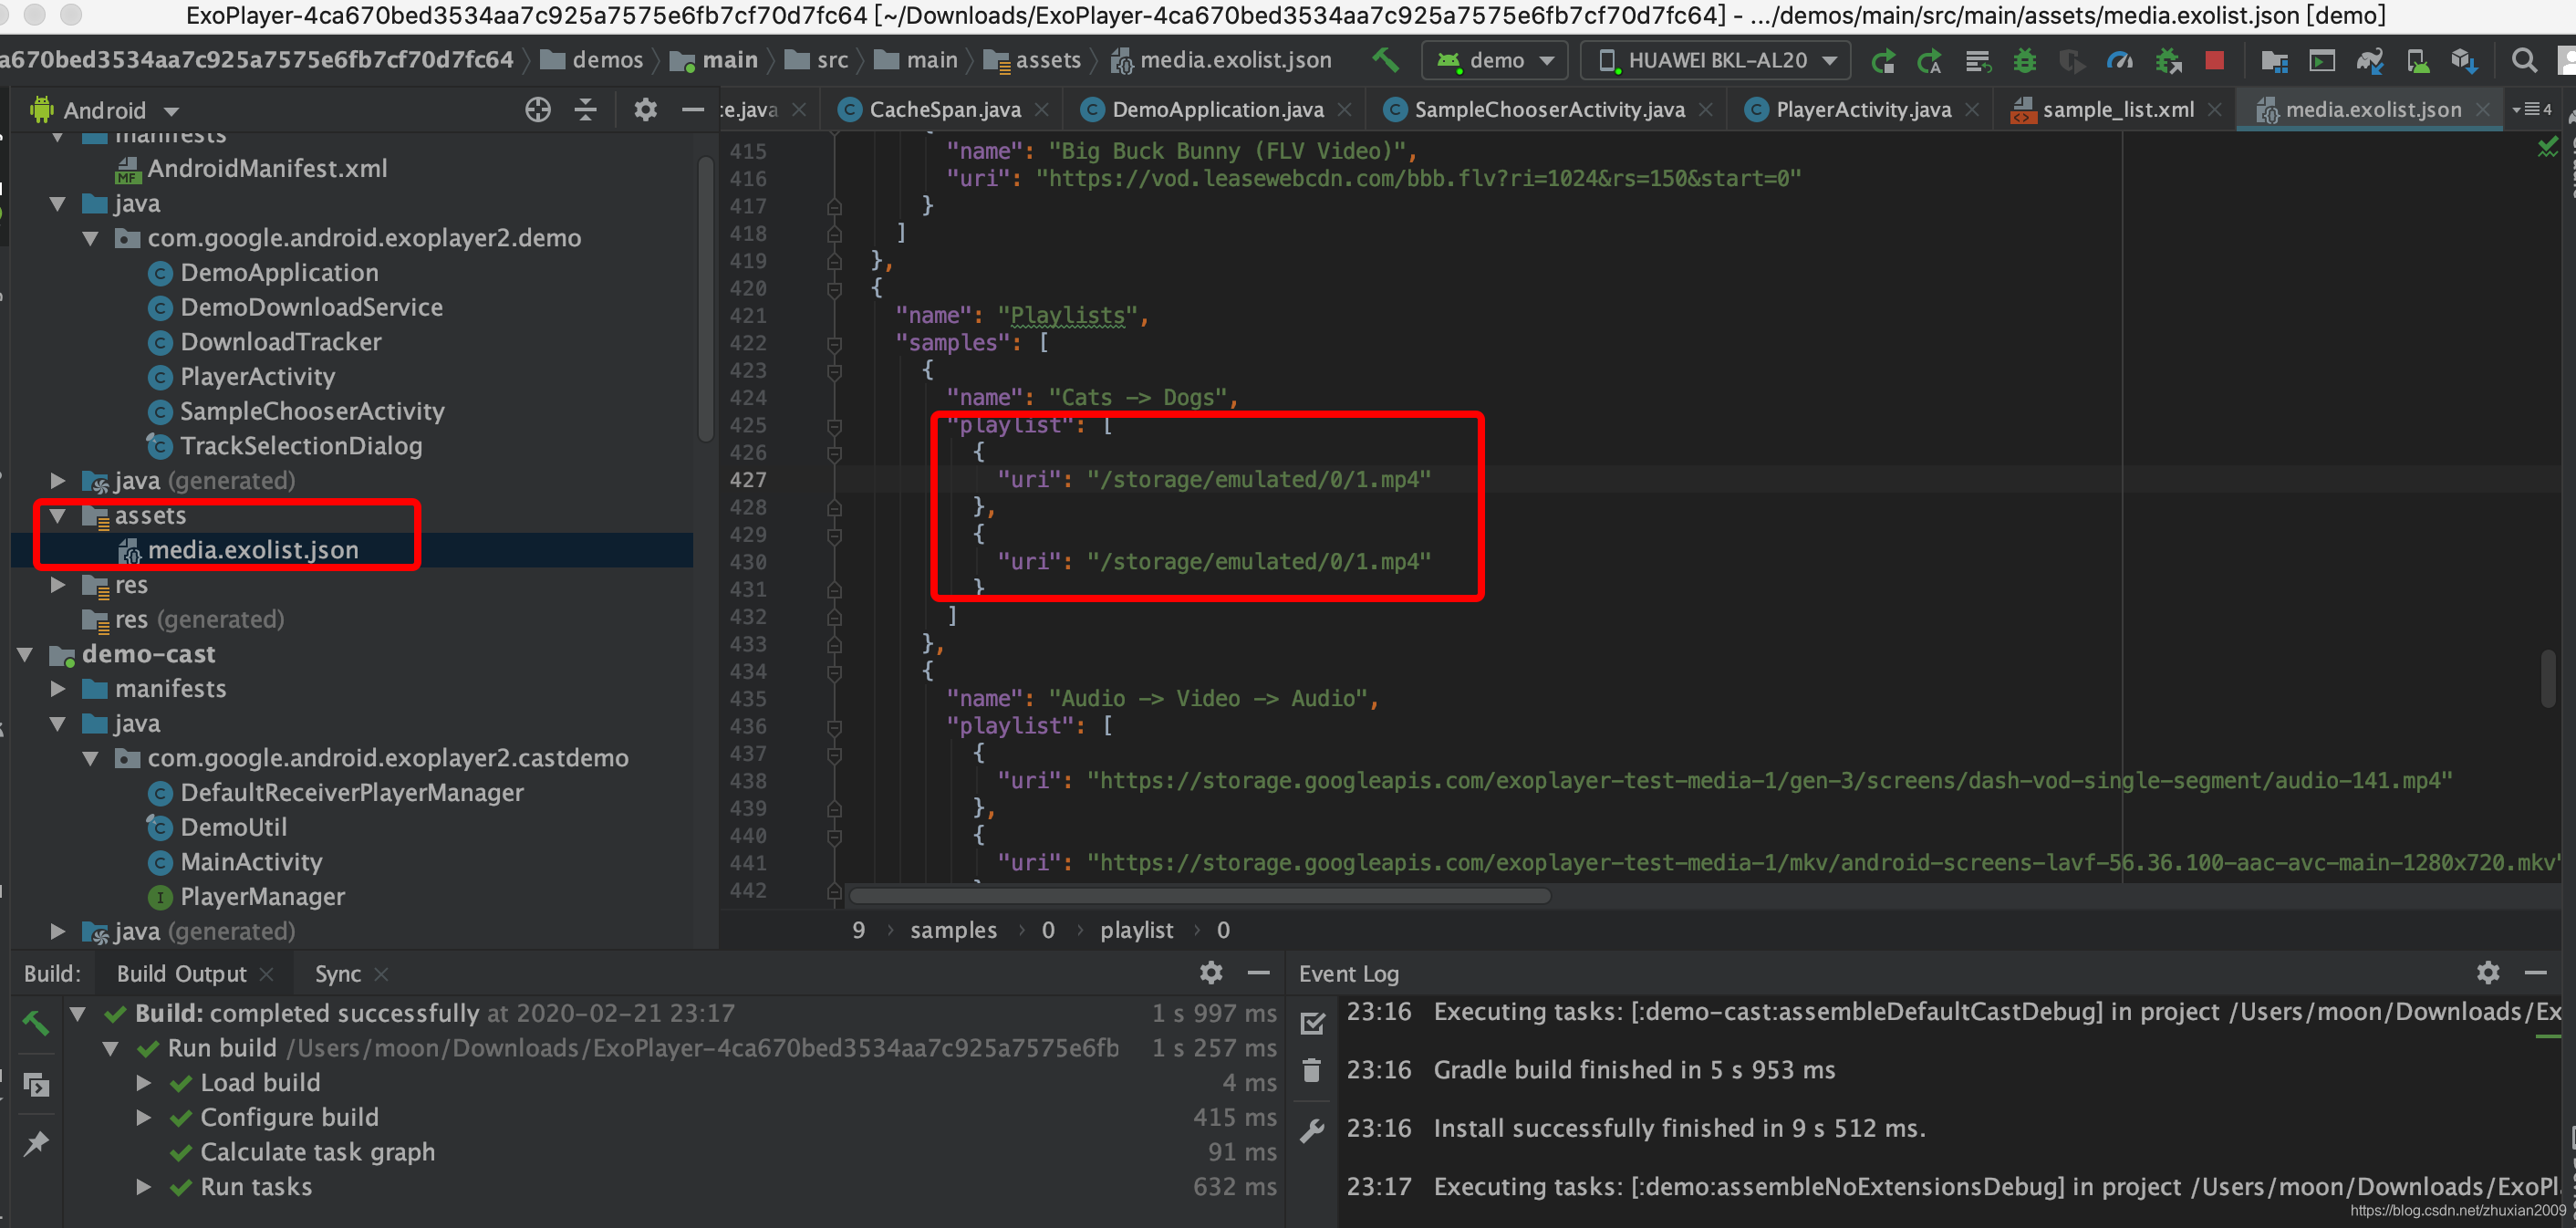Click the Search Everywhere magnifier icon

[x=2524, y=60]
